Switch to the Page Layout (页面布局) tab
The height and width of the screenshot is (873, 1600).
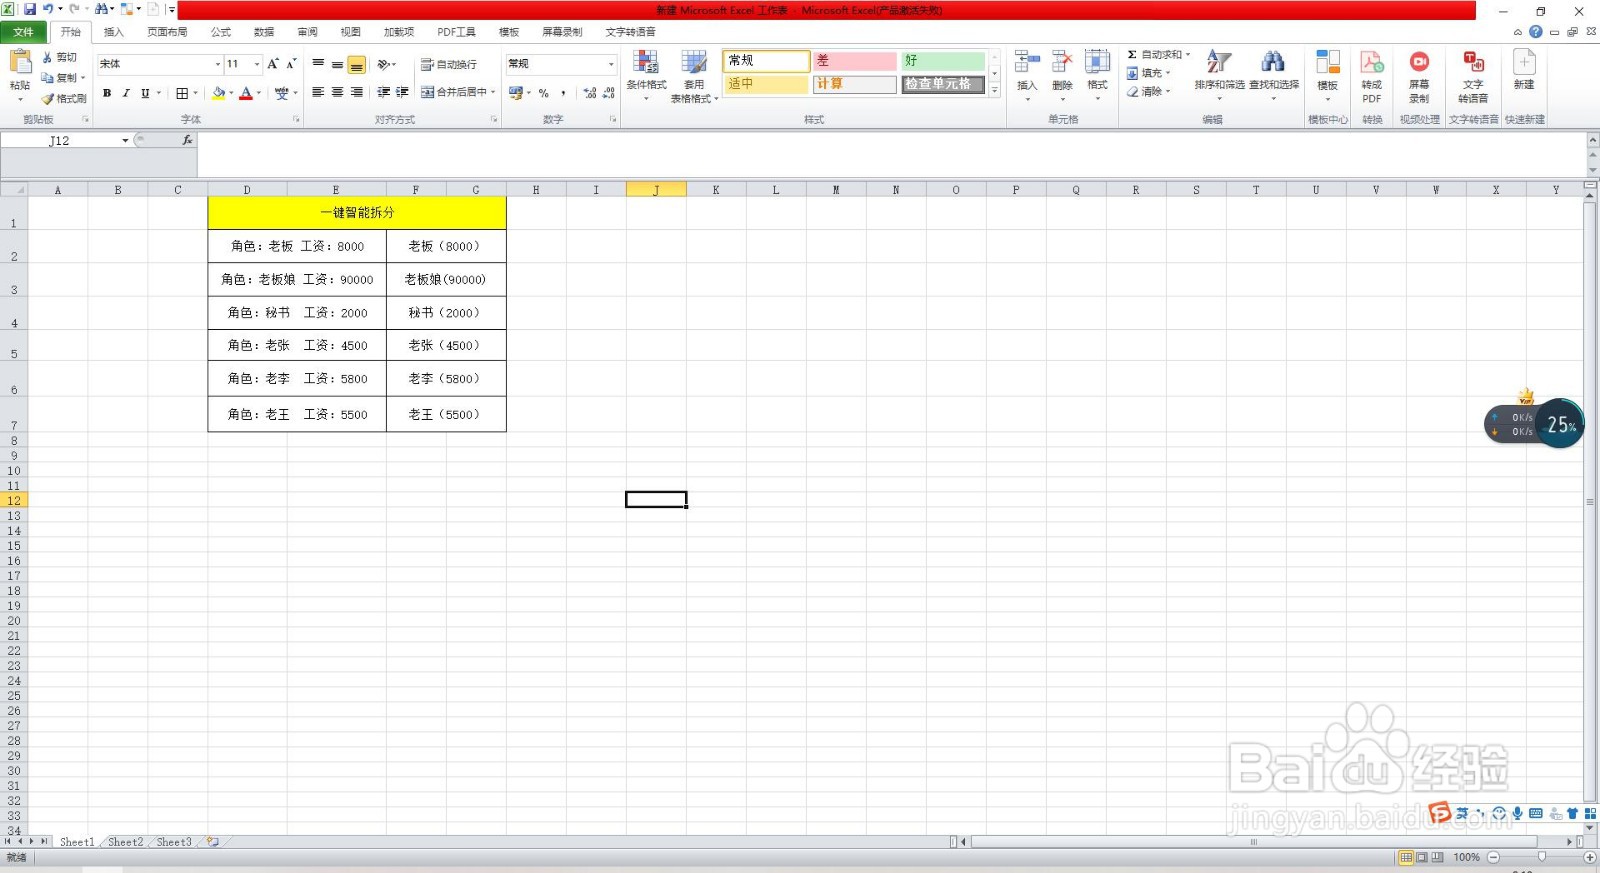(167, 32)
